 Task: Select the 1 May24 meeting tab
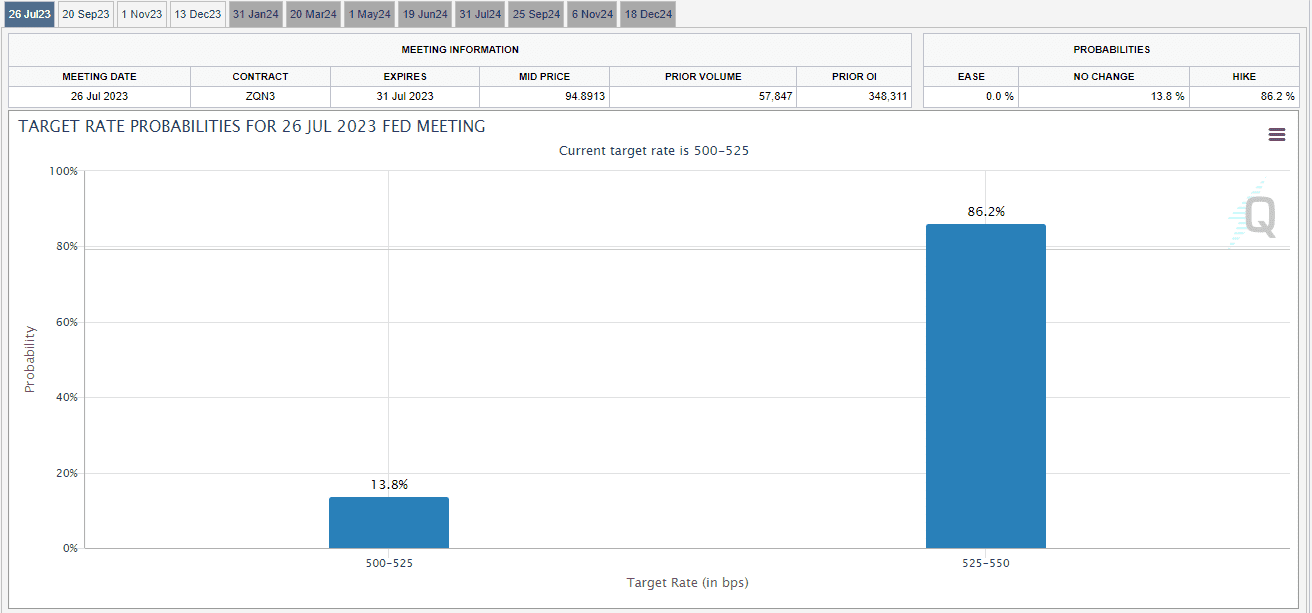369,14
